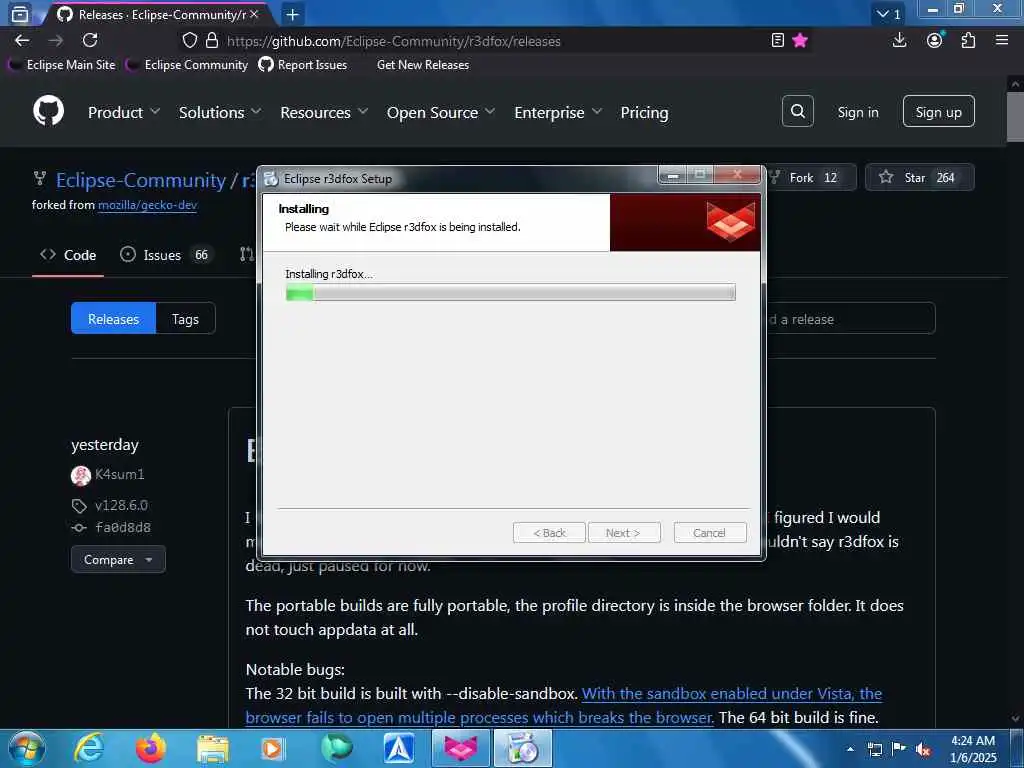Reload the page with the refresh icon
Viewport: 1024px width, 768px height.
point(90,40)
